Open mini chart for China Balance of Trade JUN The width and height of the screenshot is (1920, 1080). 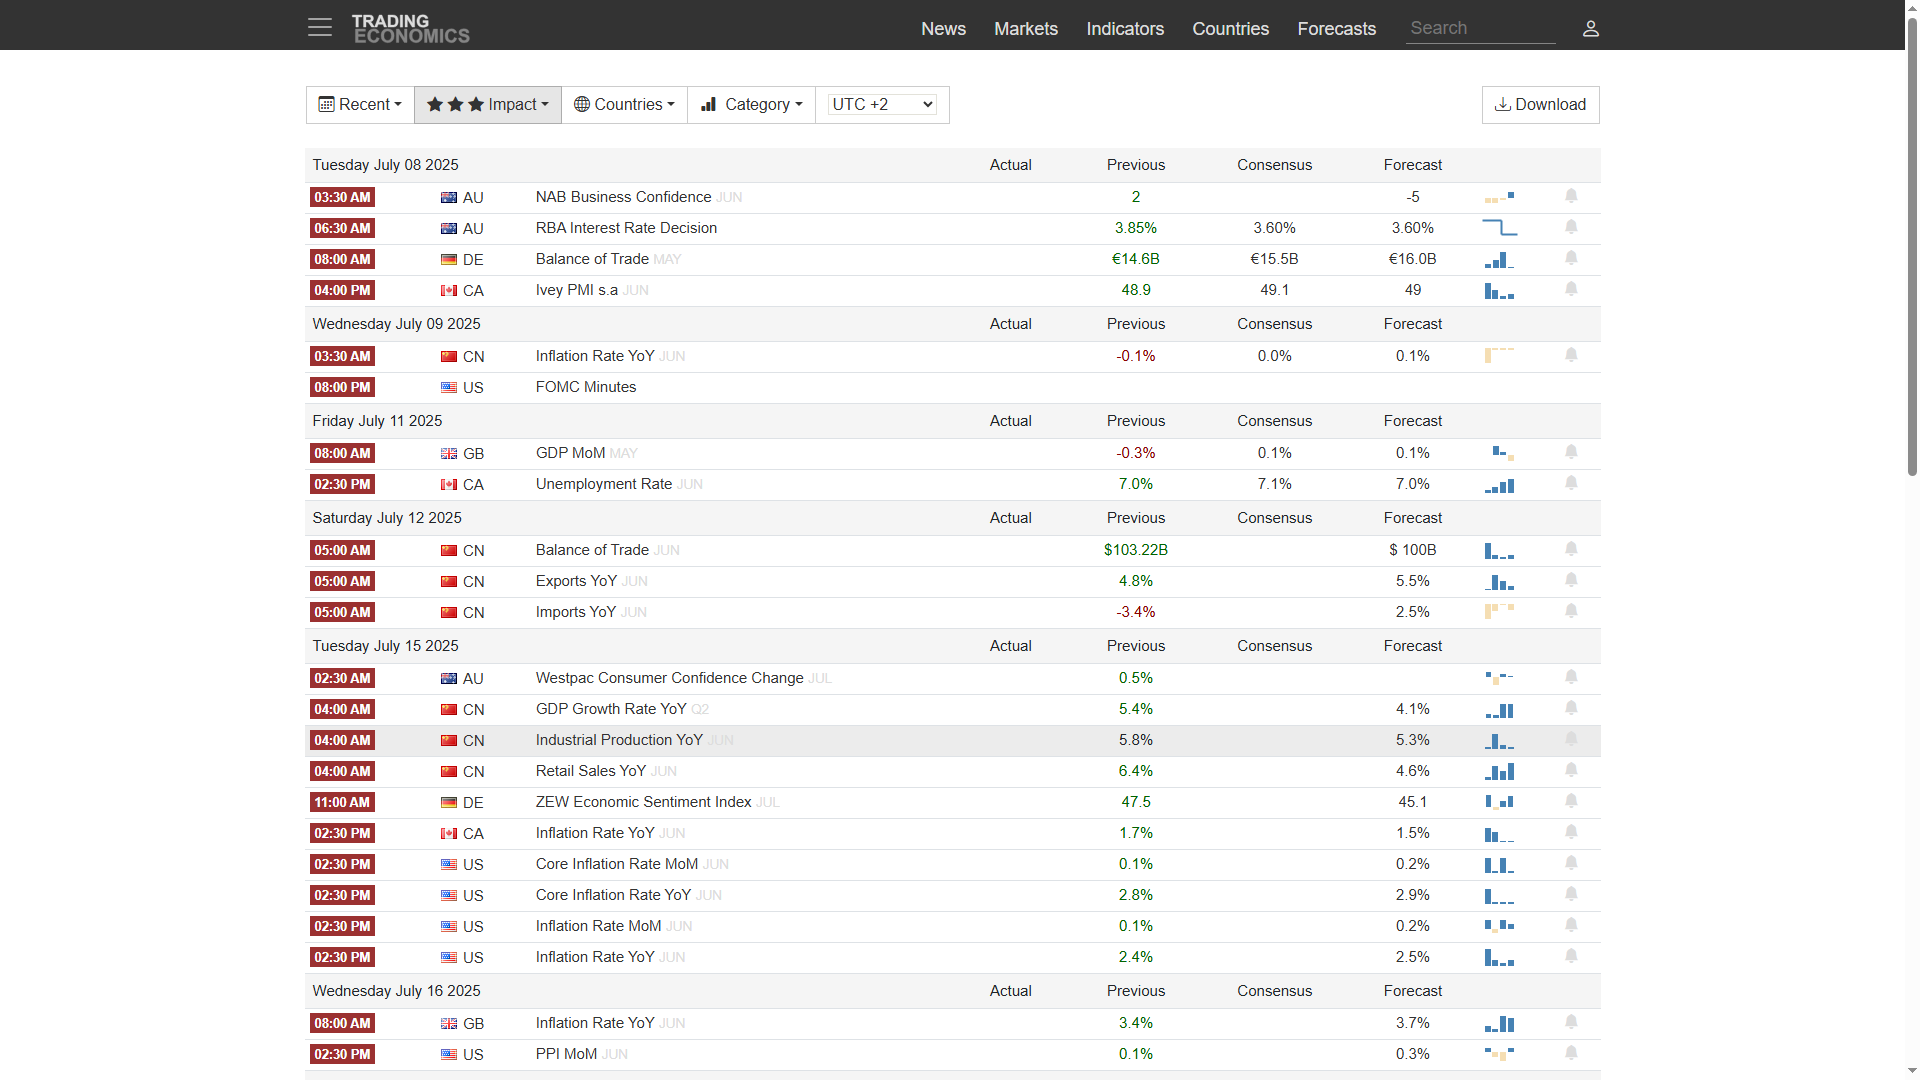coord(1499,551)
